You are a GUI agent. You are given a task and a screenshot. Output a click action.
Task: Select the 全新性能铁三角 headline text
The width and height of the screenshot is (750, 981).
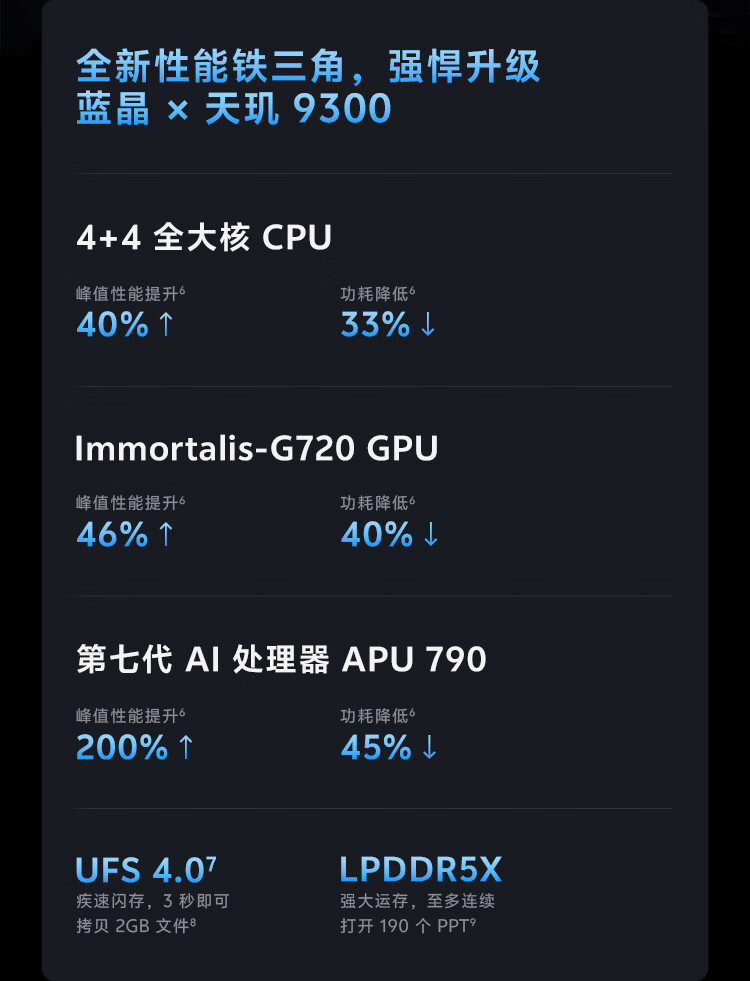[212, 68]
